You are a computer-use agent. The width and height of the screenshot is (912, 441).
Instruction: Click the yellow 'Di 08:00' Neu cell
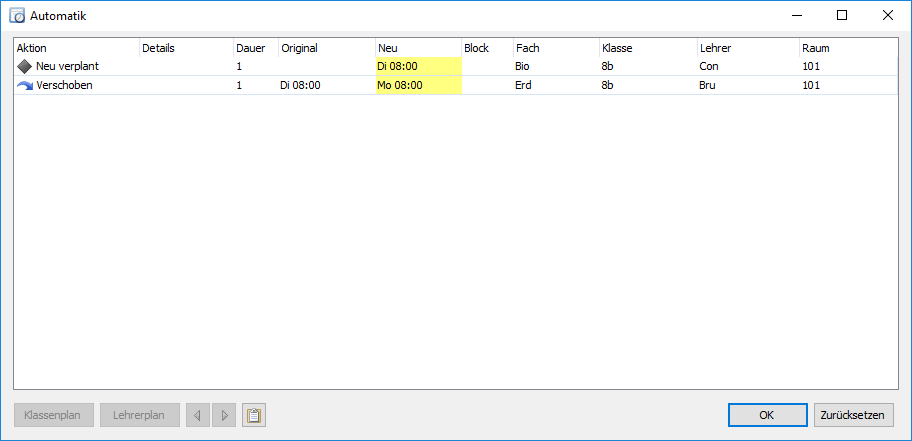pyautogui.click(x=419, y=66)
